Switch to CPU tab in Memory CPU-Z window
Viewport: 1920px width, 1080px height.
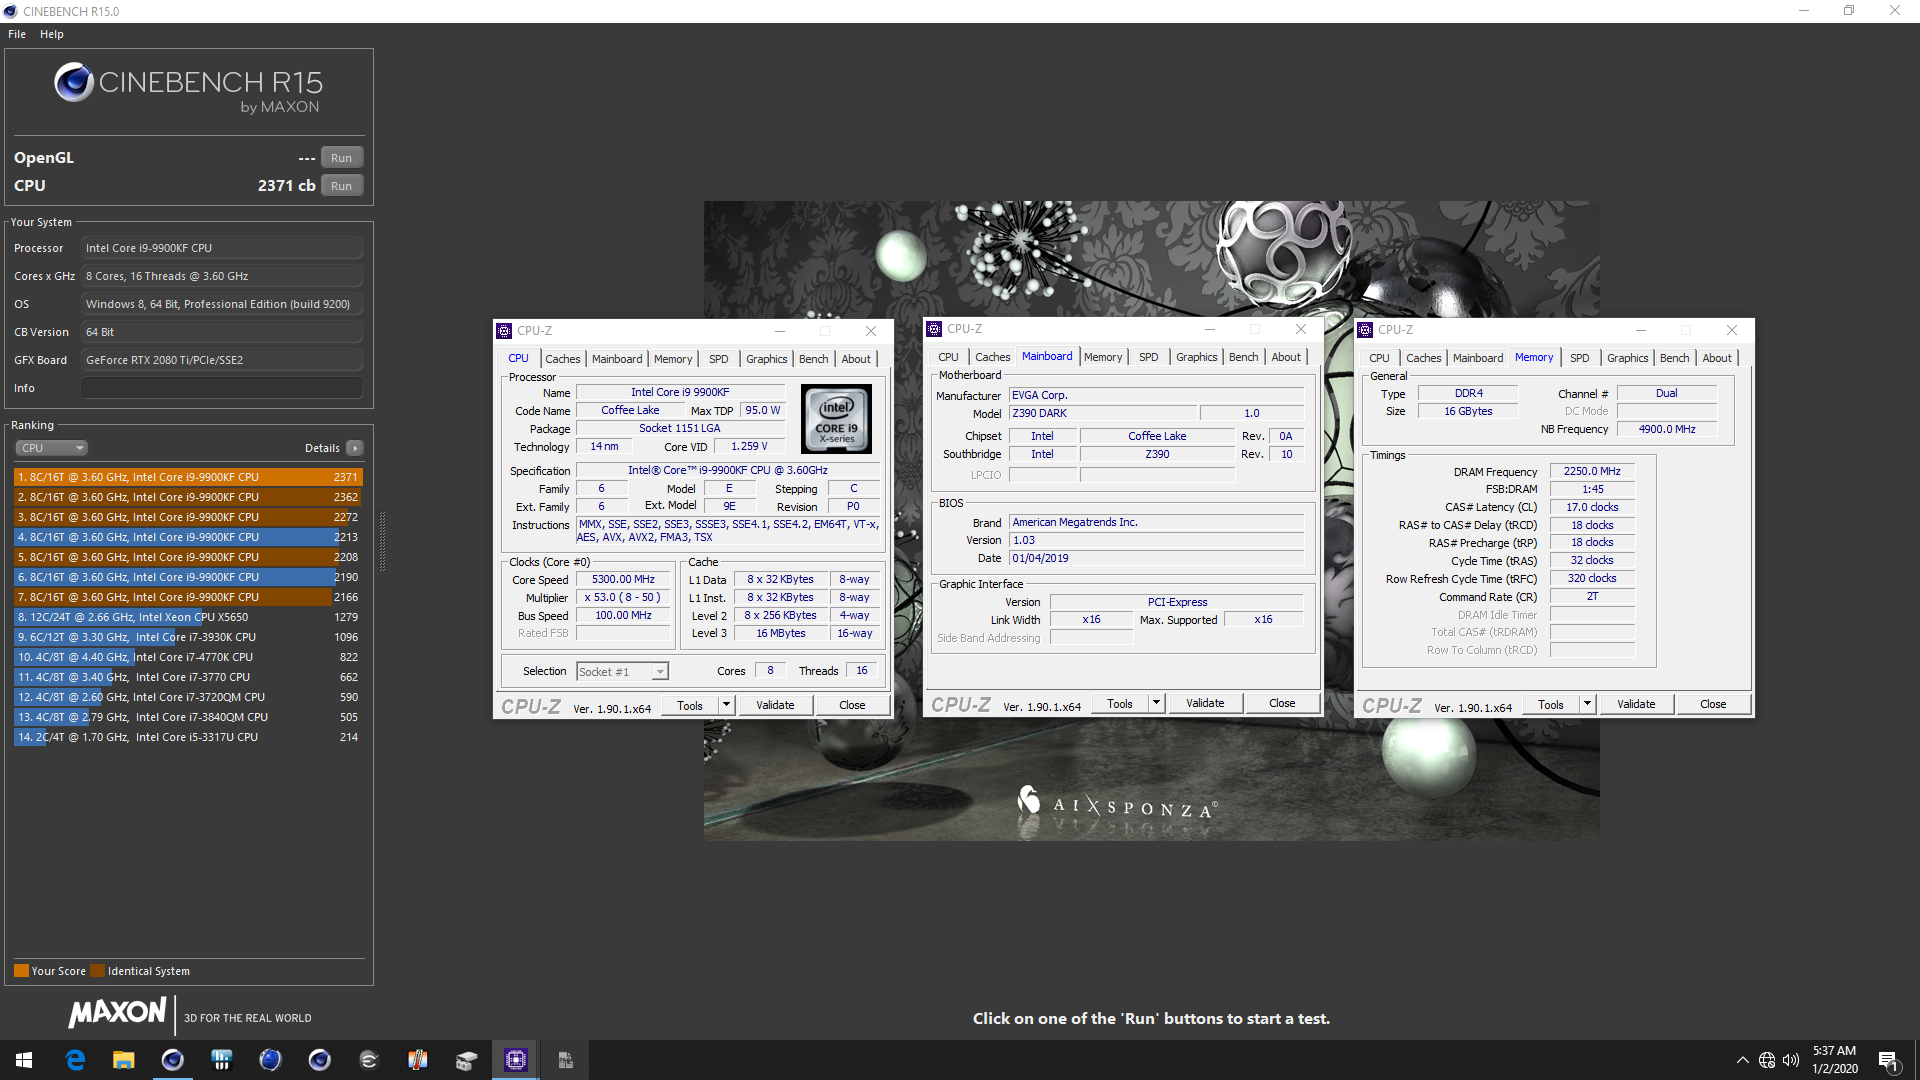(x=1380, y=358)
